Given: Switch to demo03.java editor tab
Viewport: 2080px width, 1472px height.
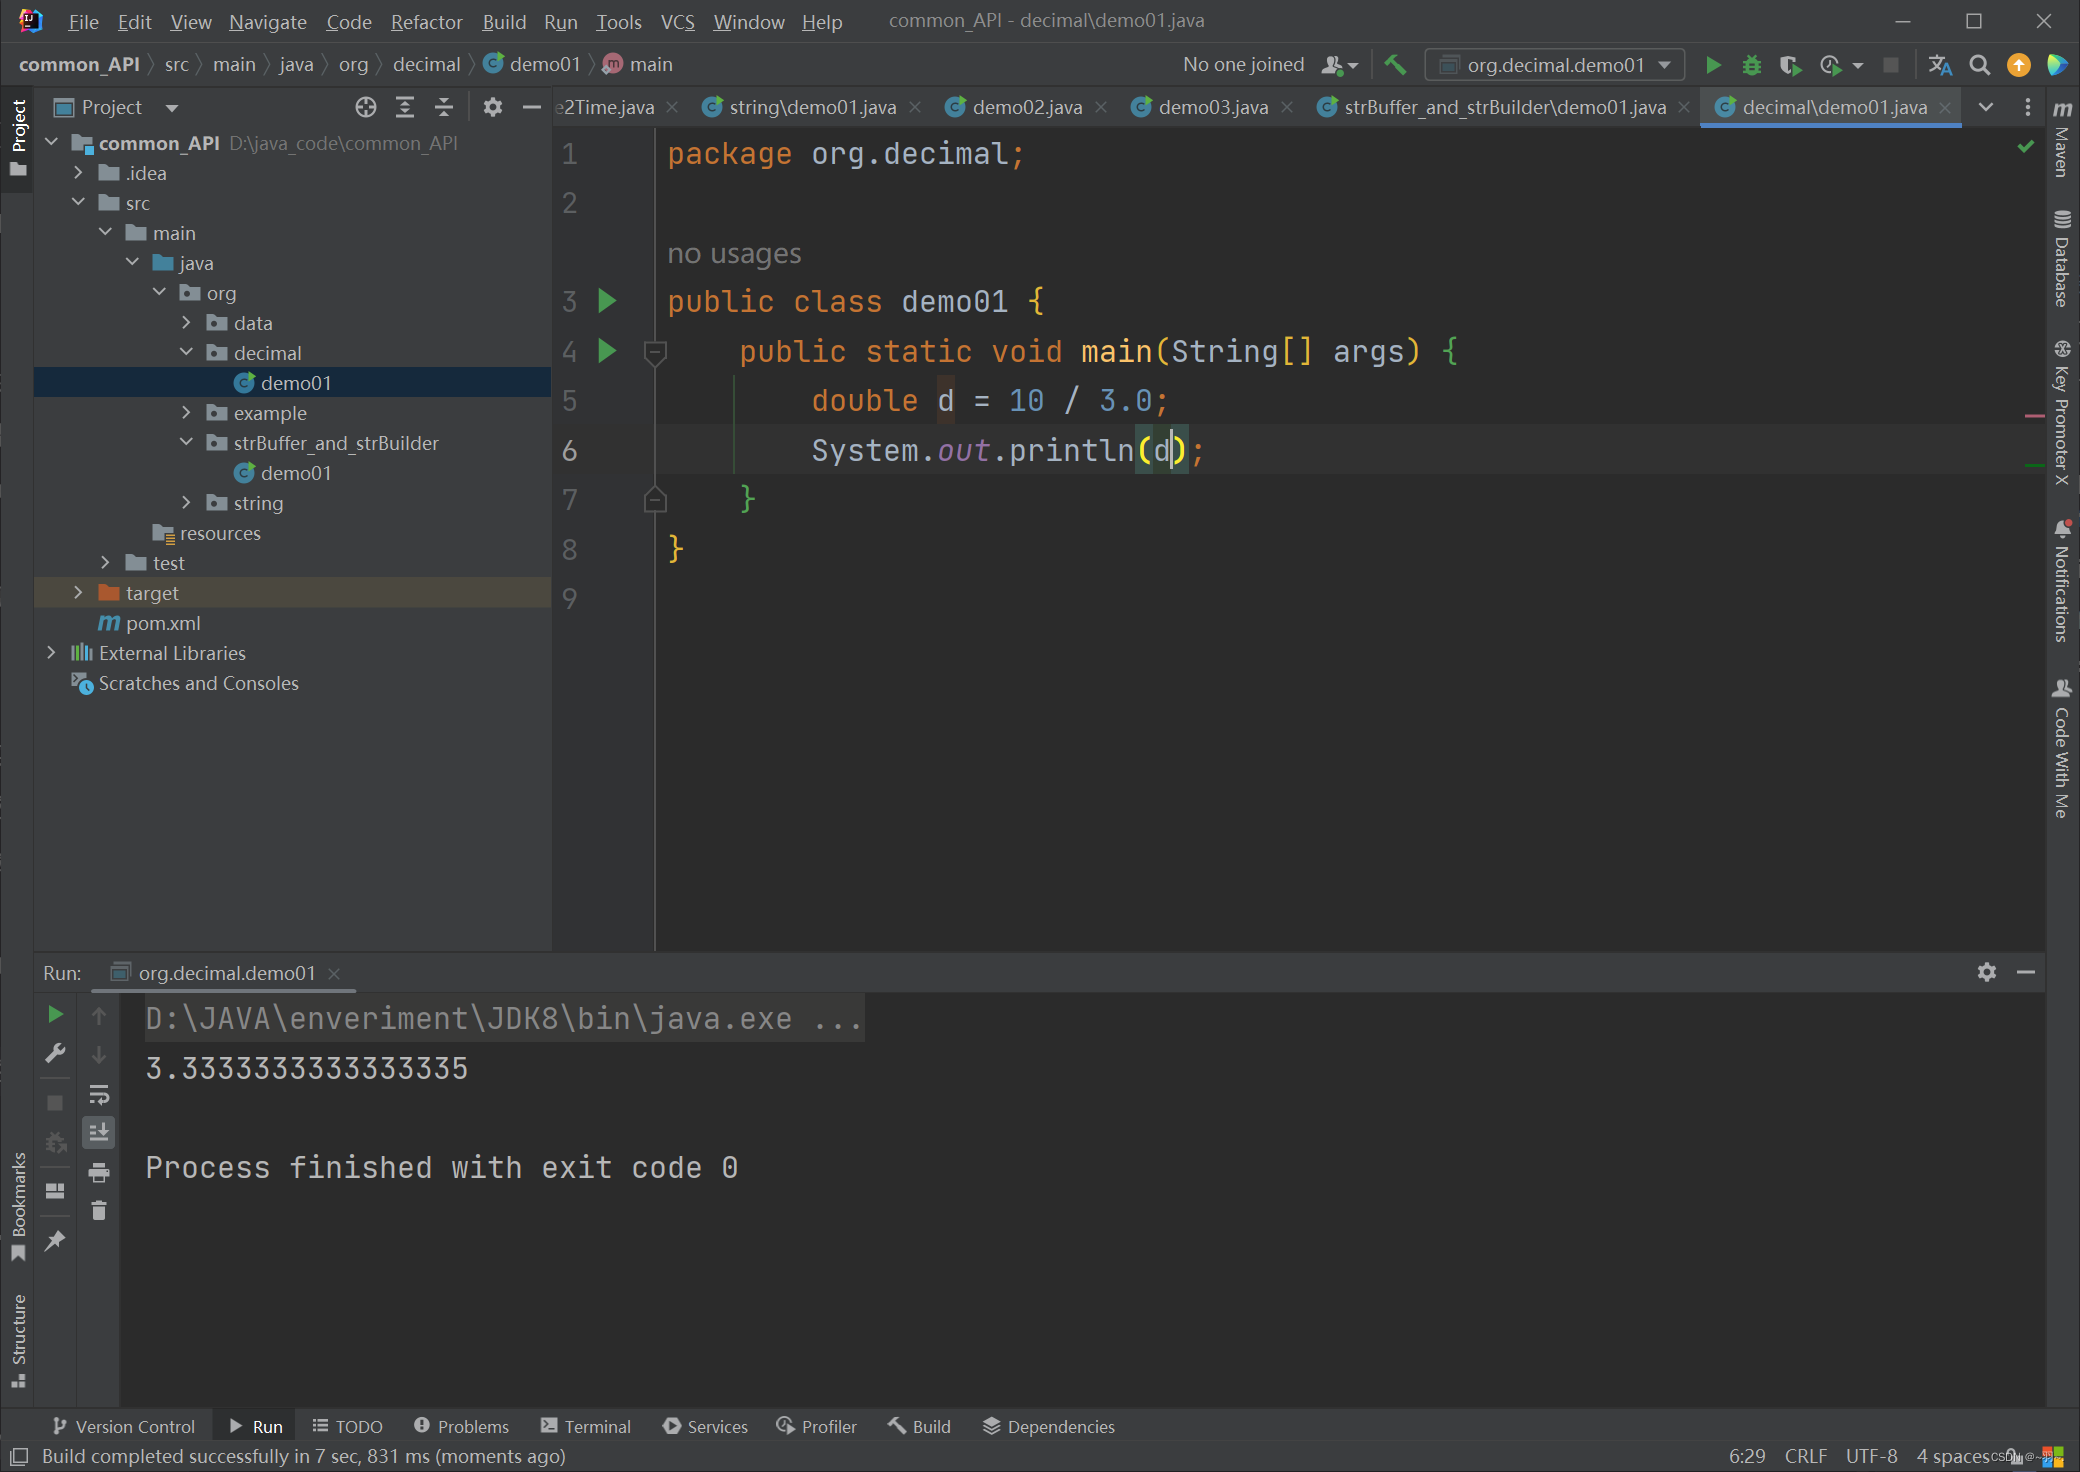Looking at the screenshot, I should click(x=1212, y=107).
